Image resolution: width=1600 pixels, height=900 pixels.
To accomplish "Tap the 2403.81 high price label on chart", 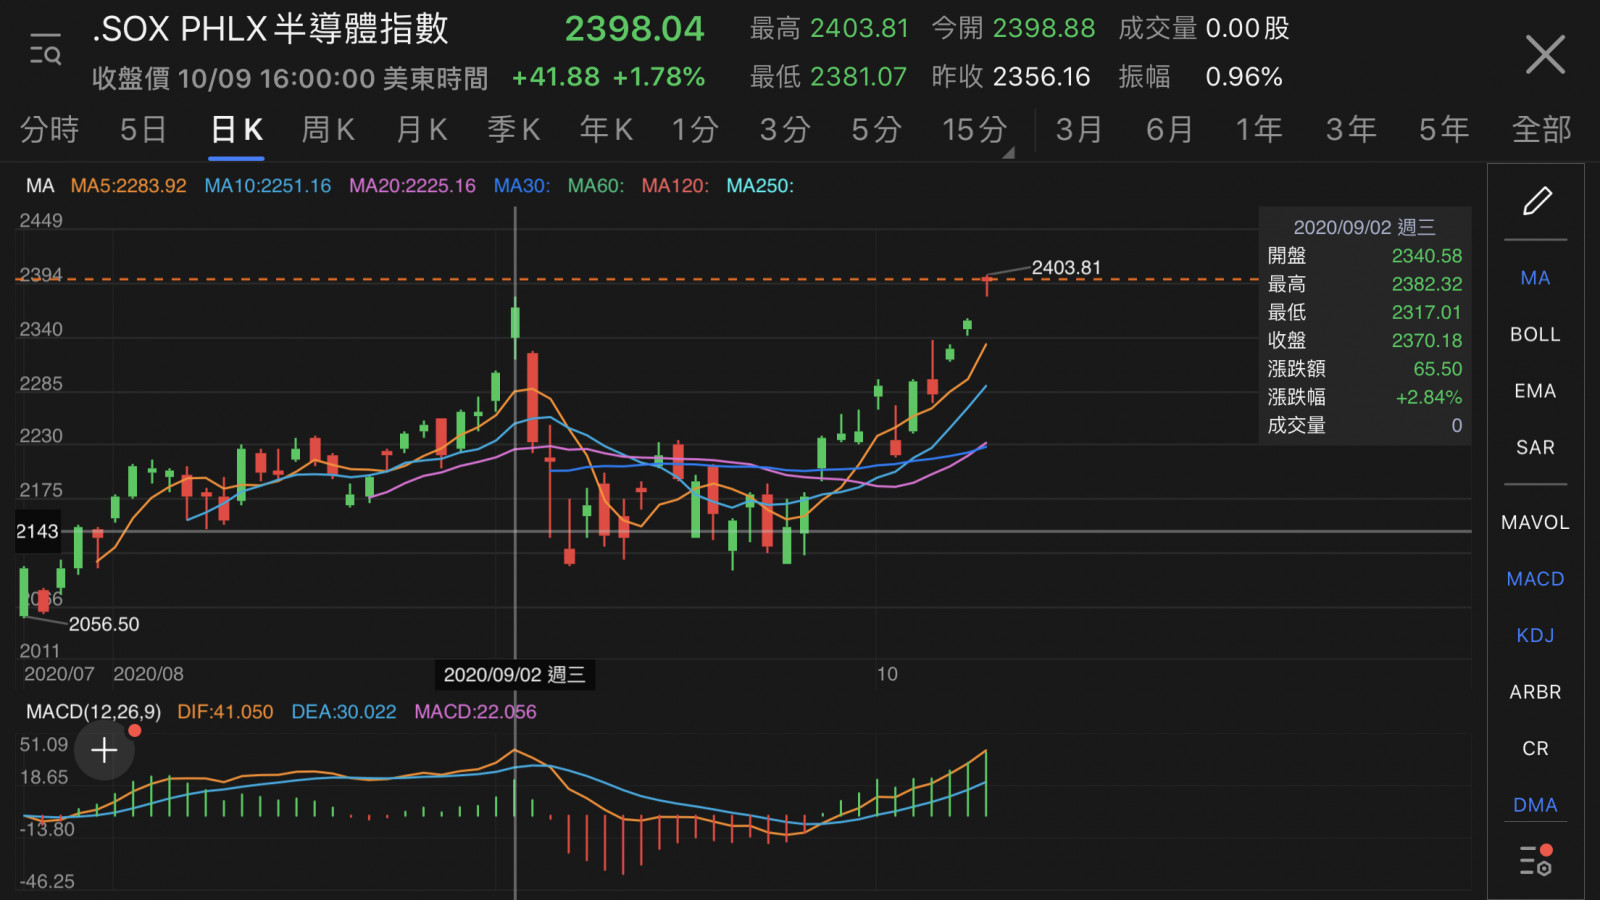I will [1066, 268].
